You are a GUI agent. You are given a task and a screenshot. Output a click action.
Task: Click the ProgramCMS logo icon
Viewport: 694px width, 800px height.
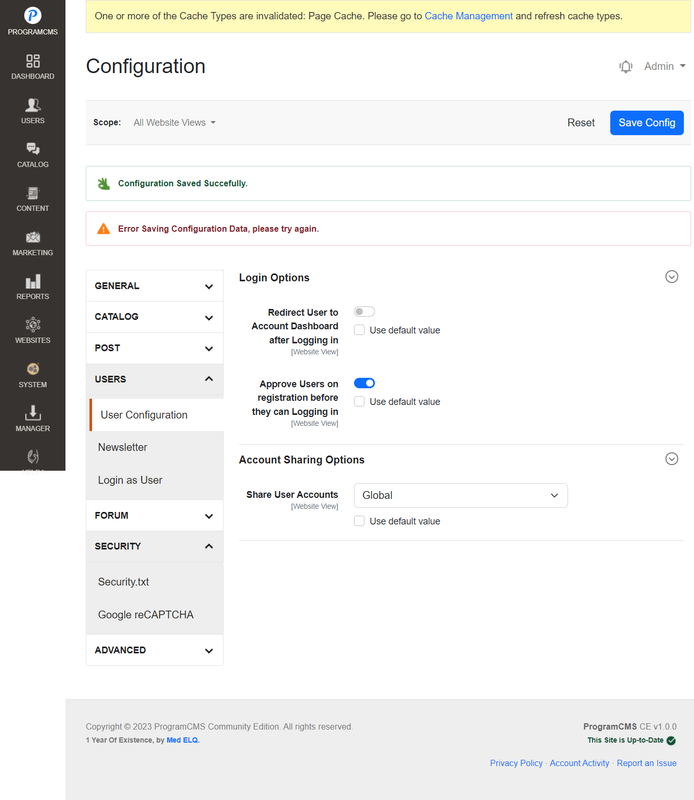click(33, 15)
